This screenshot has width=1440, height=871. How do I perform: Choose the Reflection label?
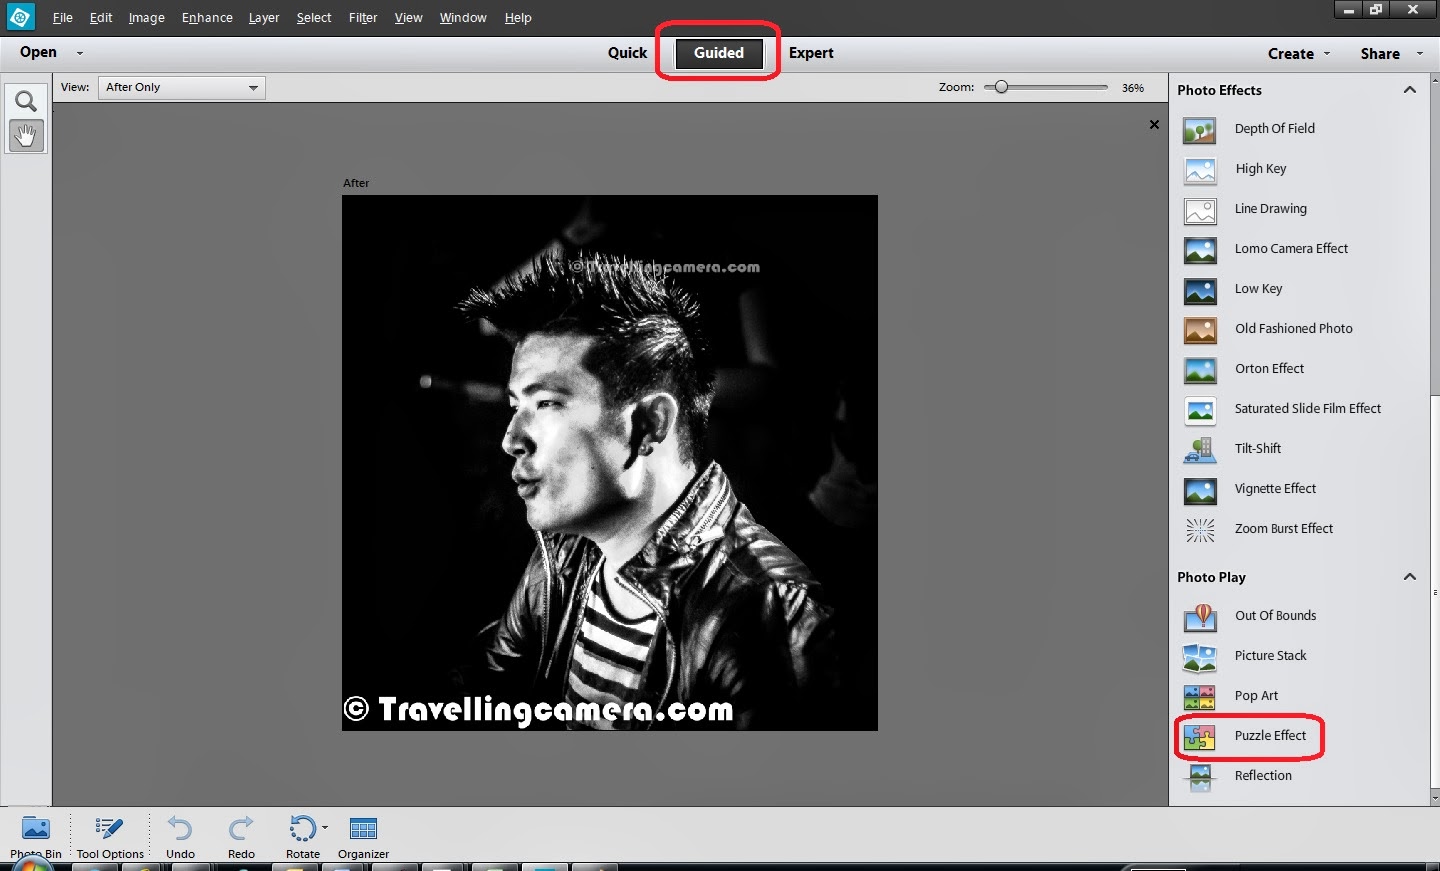(x=1263, y=776)
